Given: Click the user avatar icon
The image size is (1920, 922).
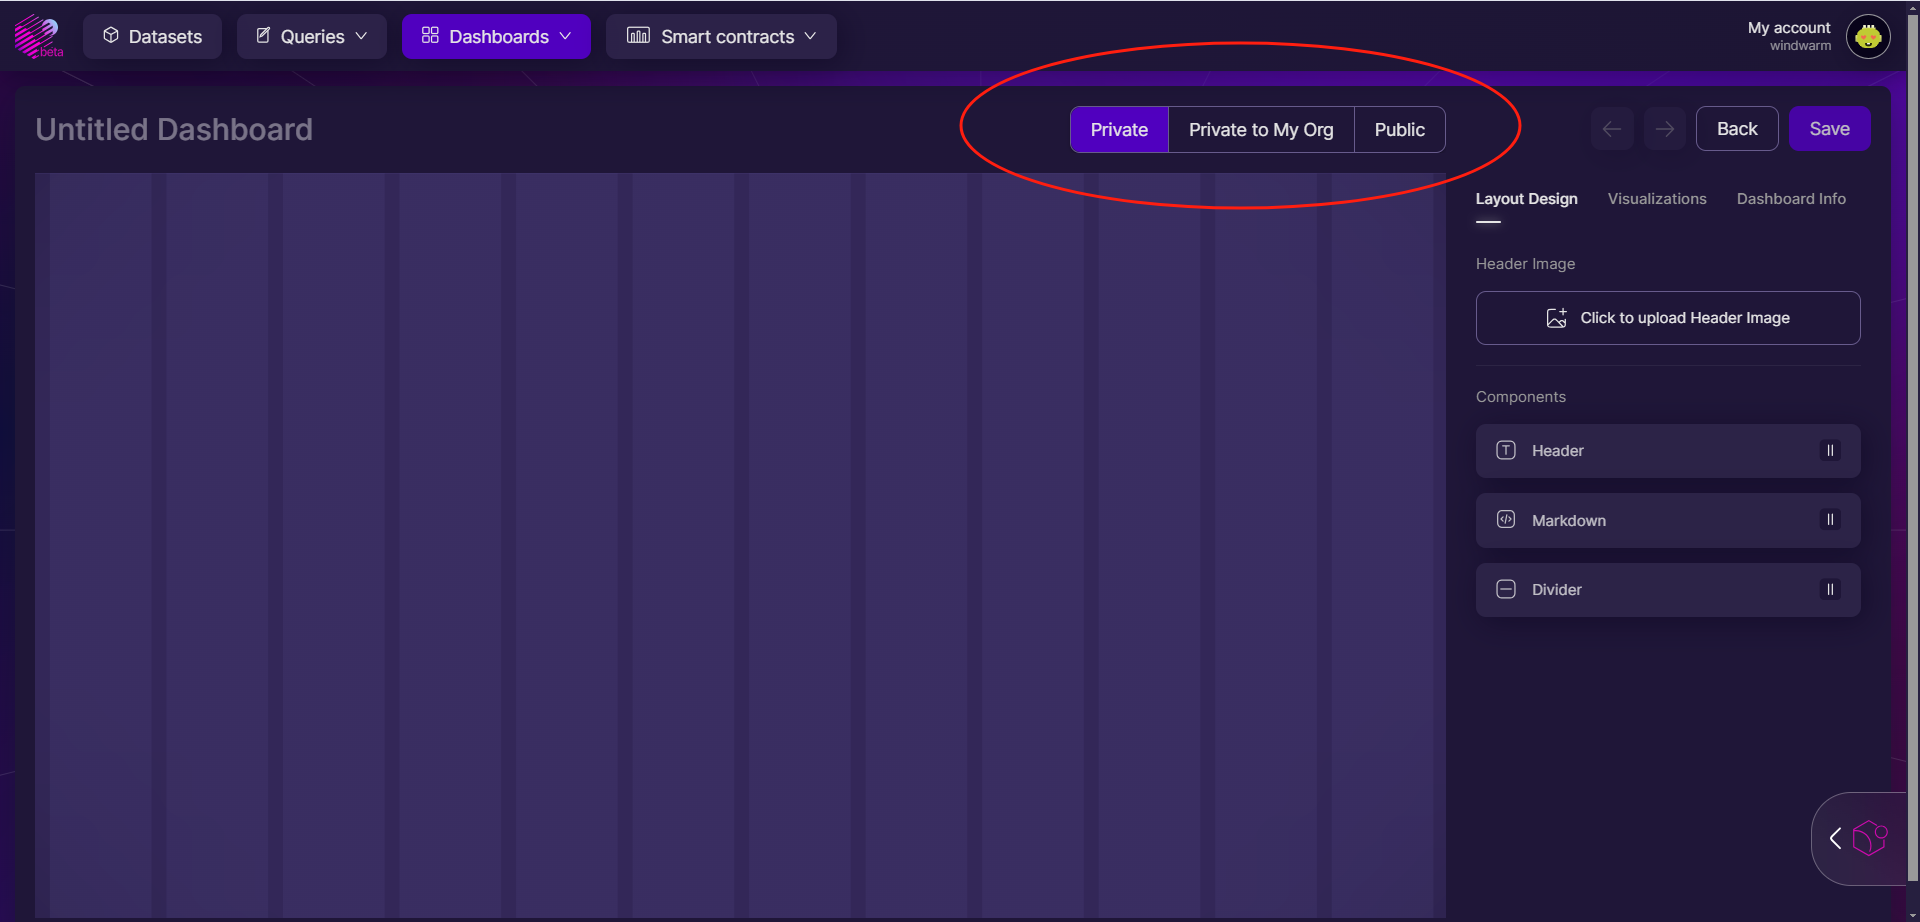Looking at the screenshot, I should [1867, 37].
